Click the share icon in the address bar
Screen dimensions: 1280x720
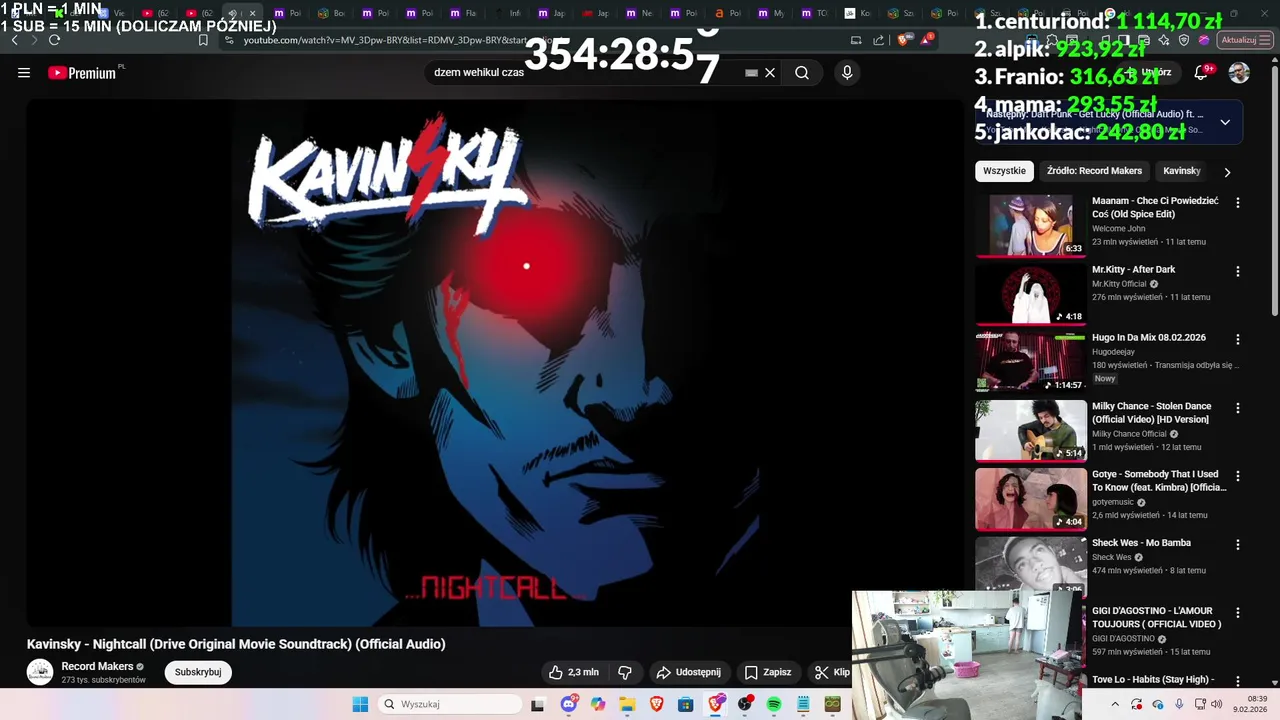[x=879, y=40]
